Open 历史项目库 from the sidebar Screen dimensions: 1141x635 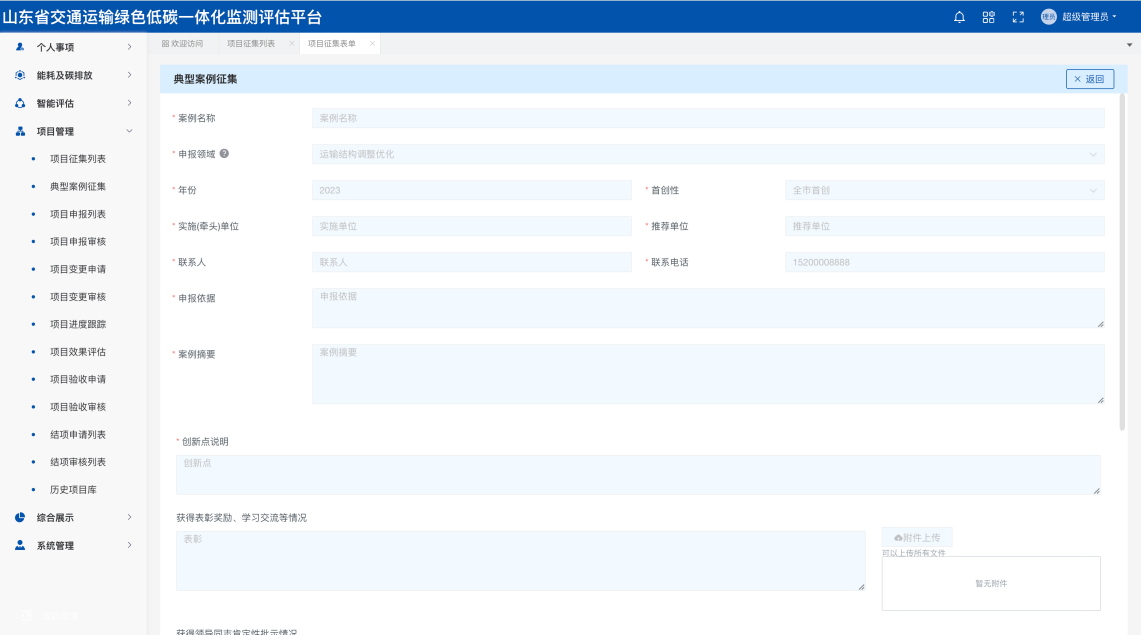pos(73,490)
